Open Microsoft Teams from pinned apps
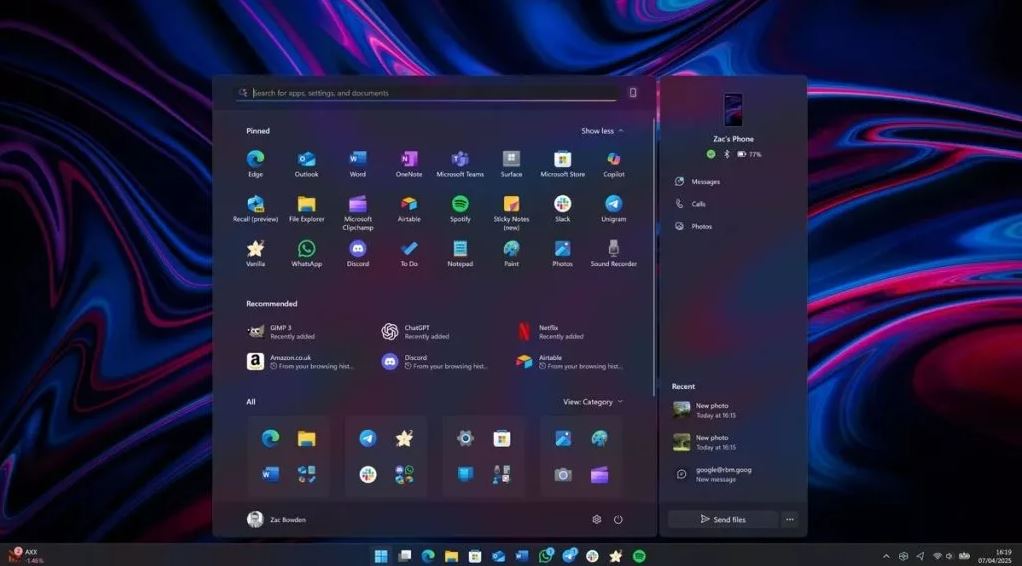The image size is (1022, 566). tap(460, 160)
